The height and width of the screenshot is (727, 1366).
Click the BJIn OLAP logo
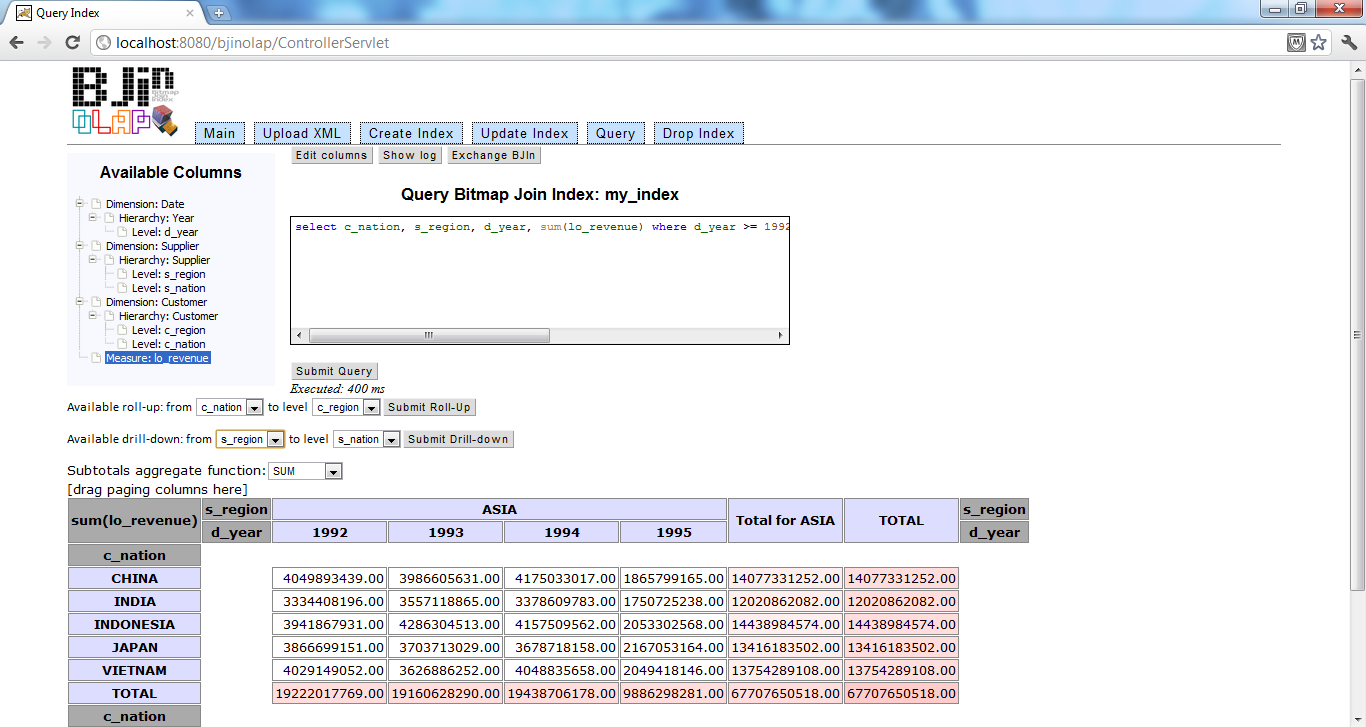[x=125, y=101]
